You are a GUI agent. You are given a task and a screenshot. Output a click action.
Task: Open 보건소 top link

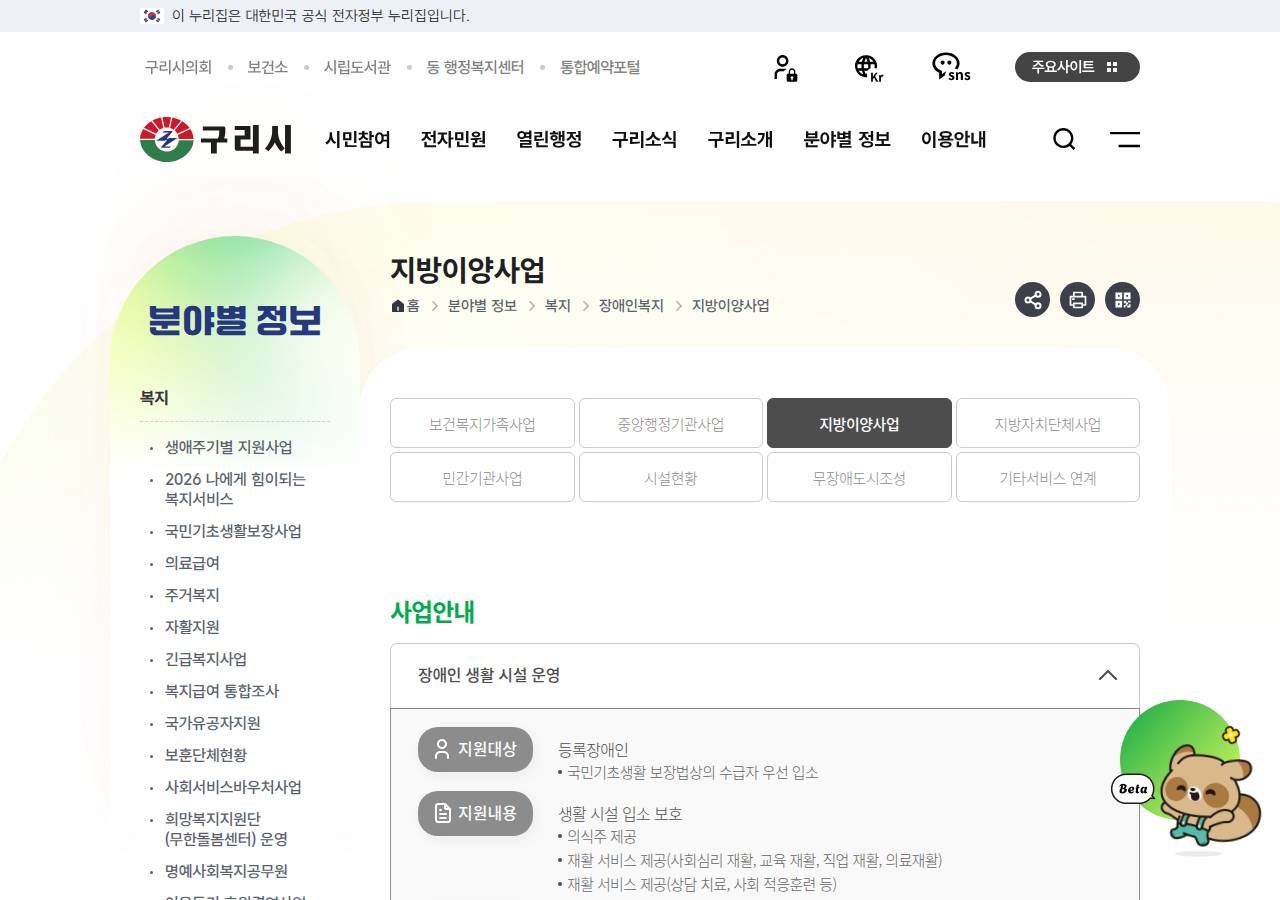pos(268,67)
